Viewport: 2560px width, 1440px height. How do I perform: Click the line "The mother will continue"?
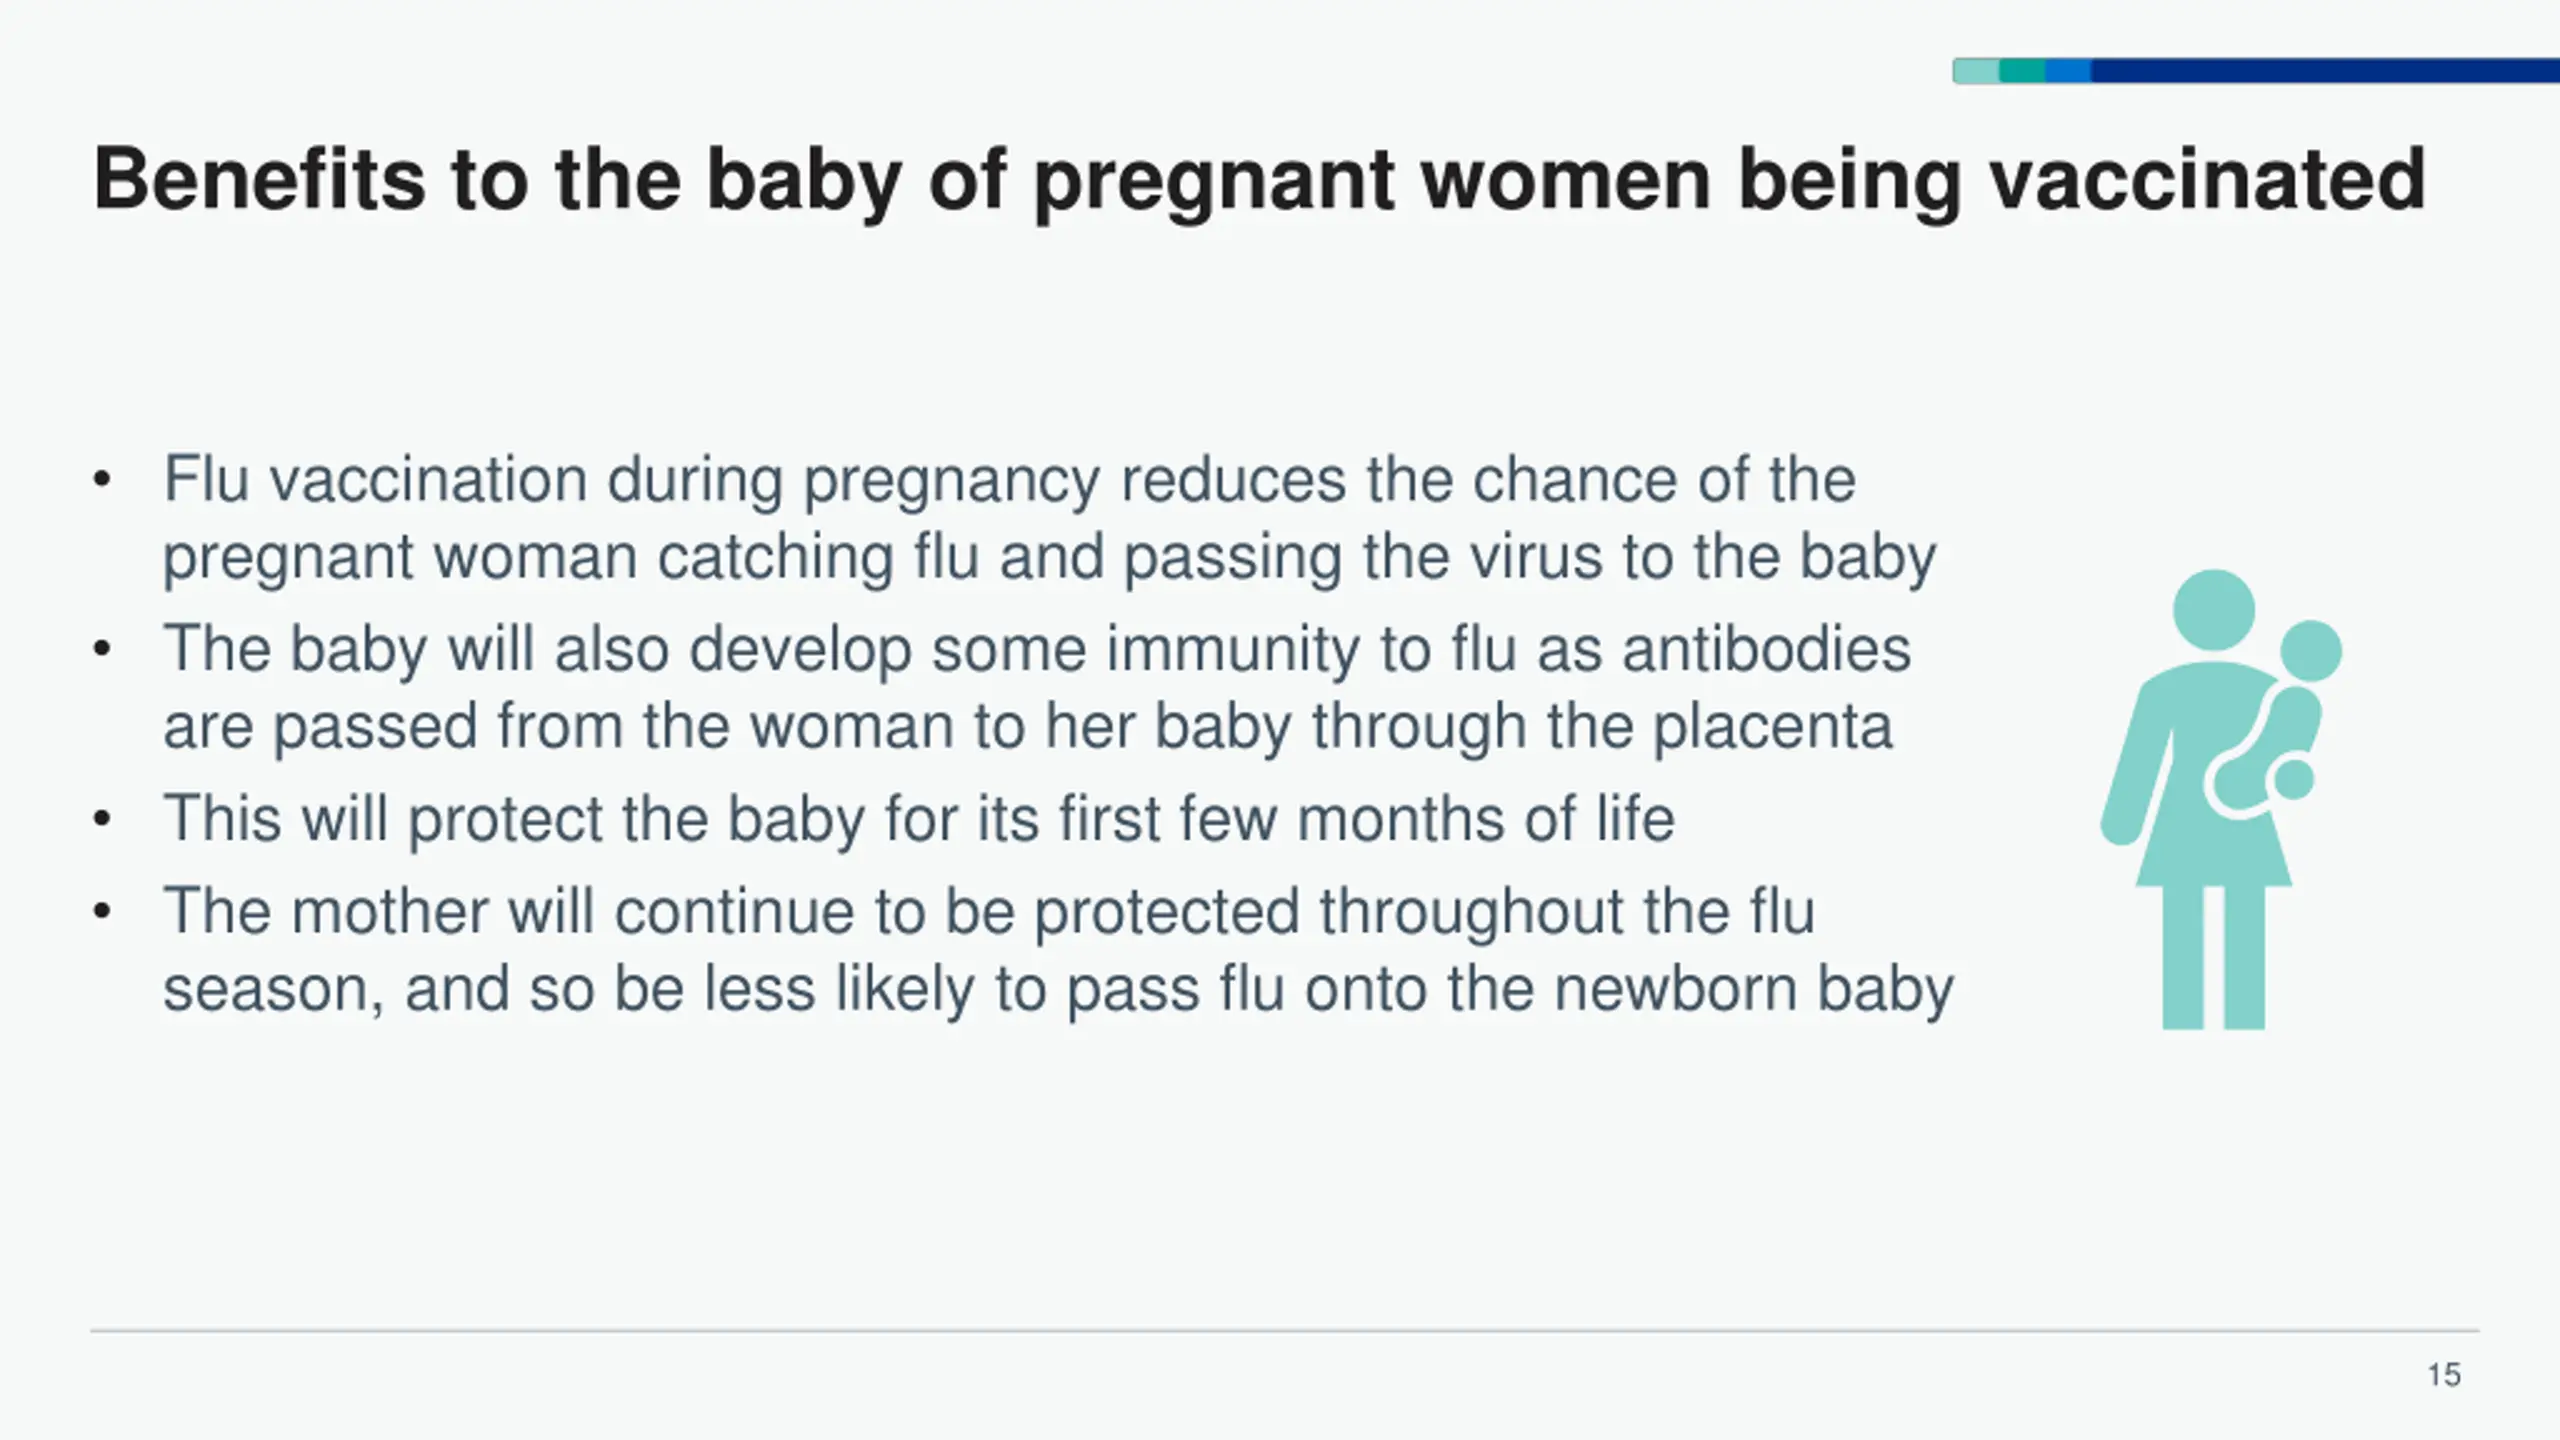tap(988, 911)
